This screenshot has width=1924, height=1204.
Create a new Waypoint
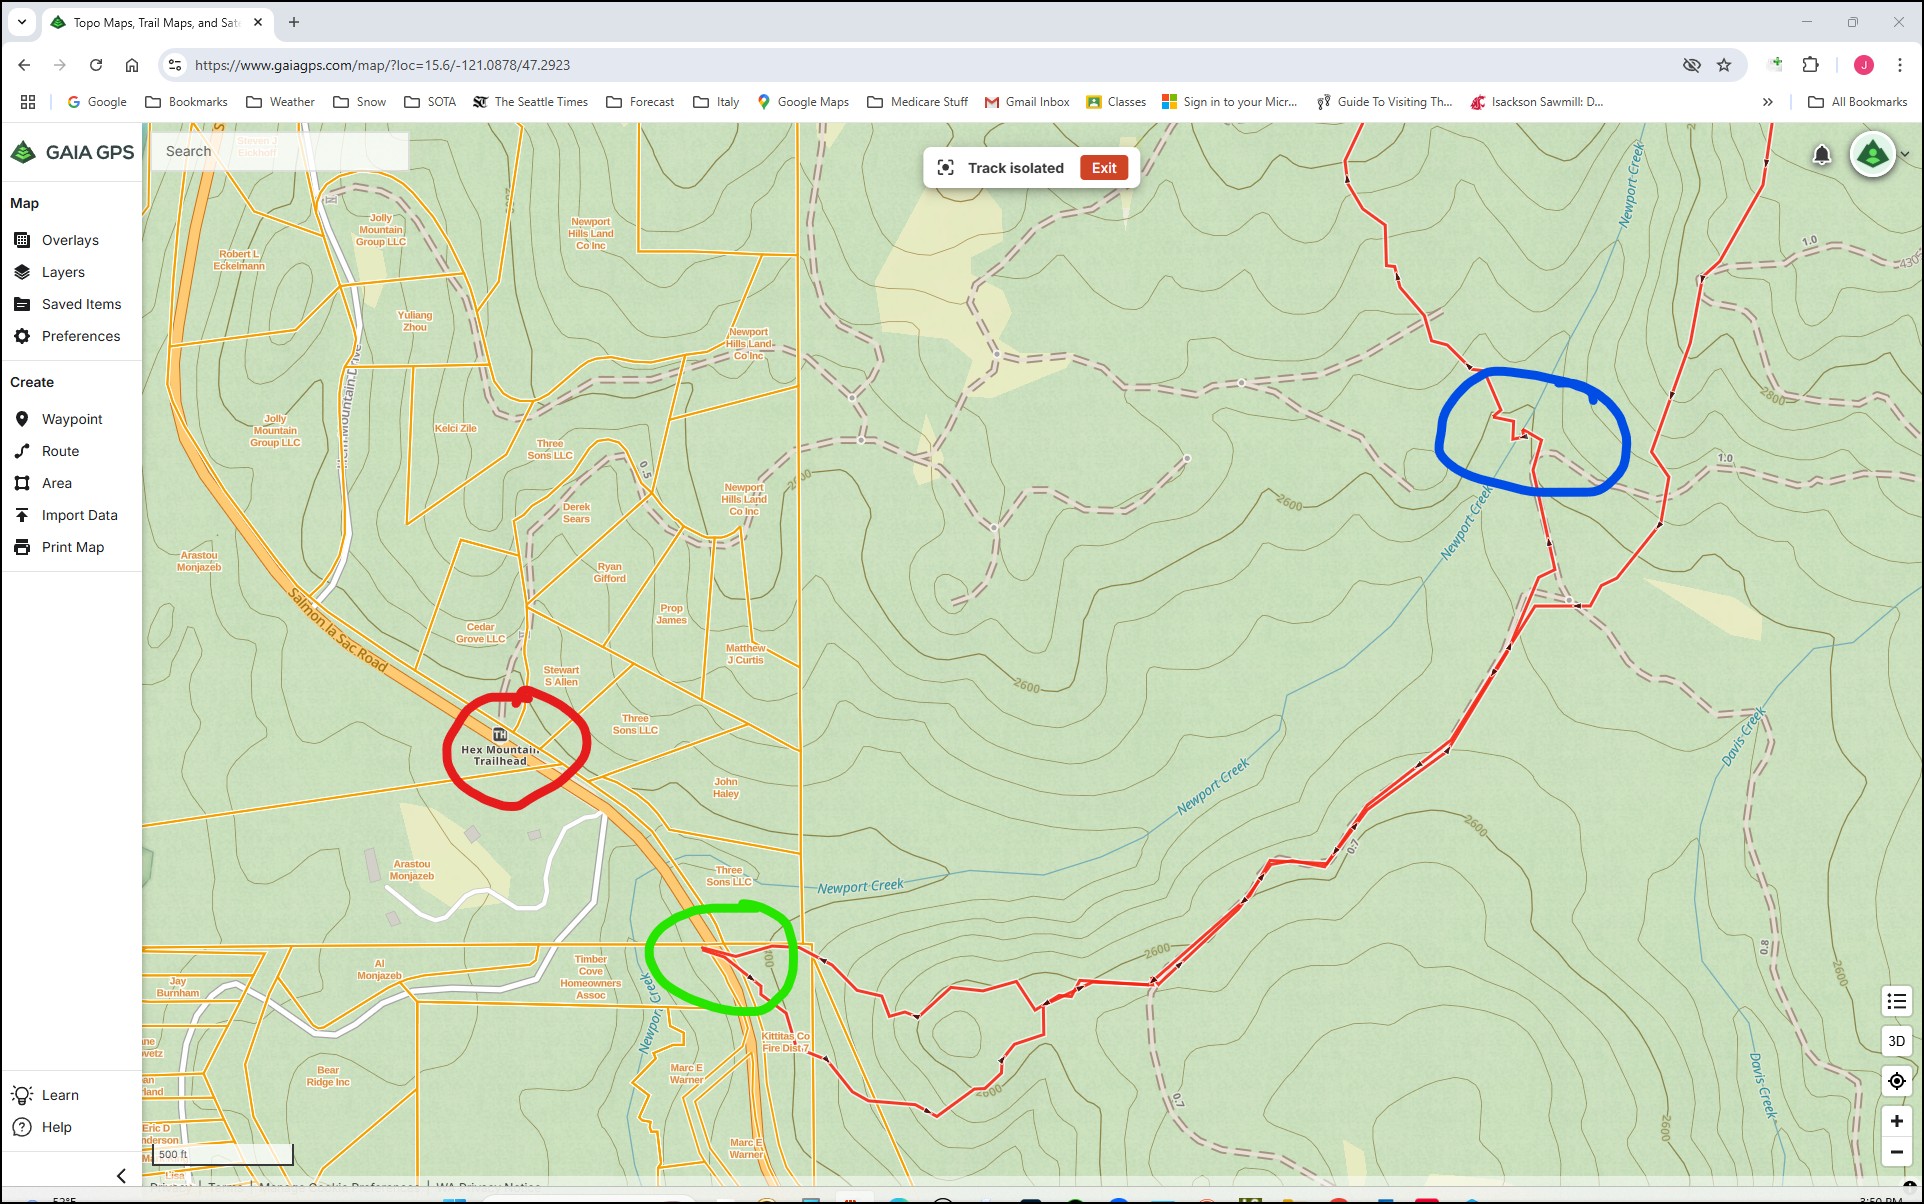[x=71, y=419]
